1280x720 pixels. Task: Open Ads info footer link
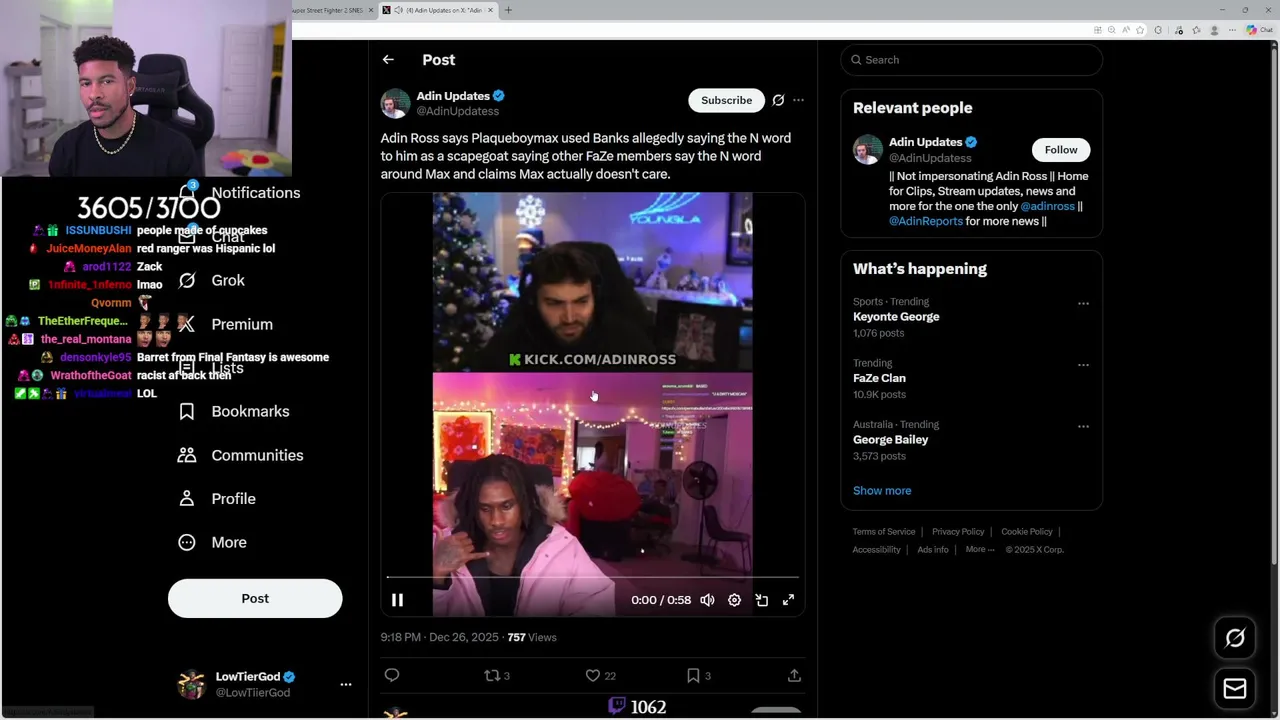pos(933,550)
